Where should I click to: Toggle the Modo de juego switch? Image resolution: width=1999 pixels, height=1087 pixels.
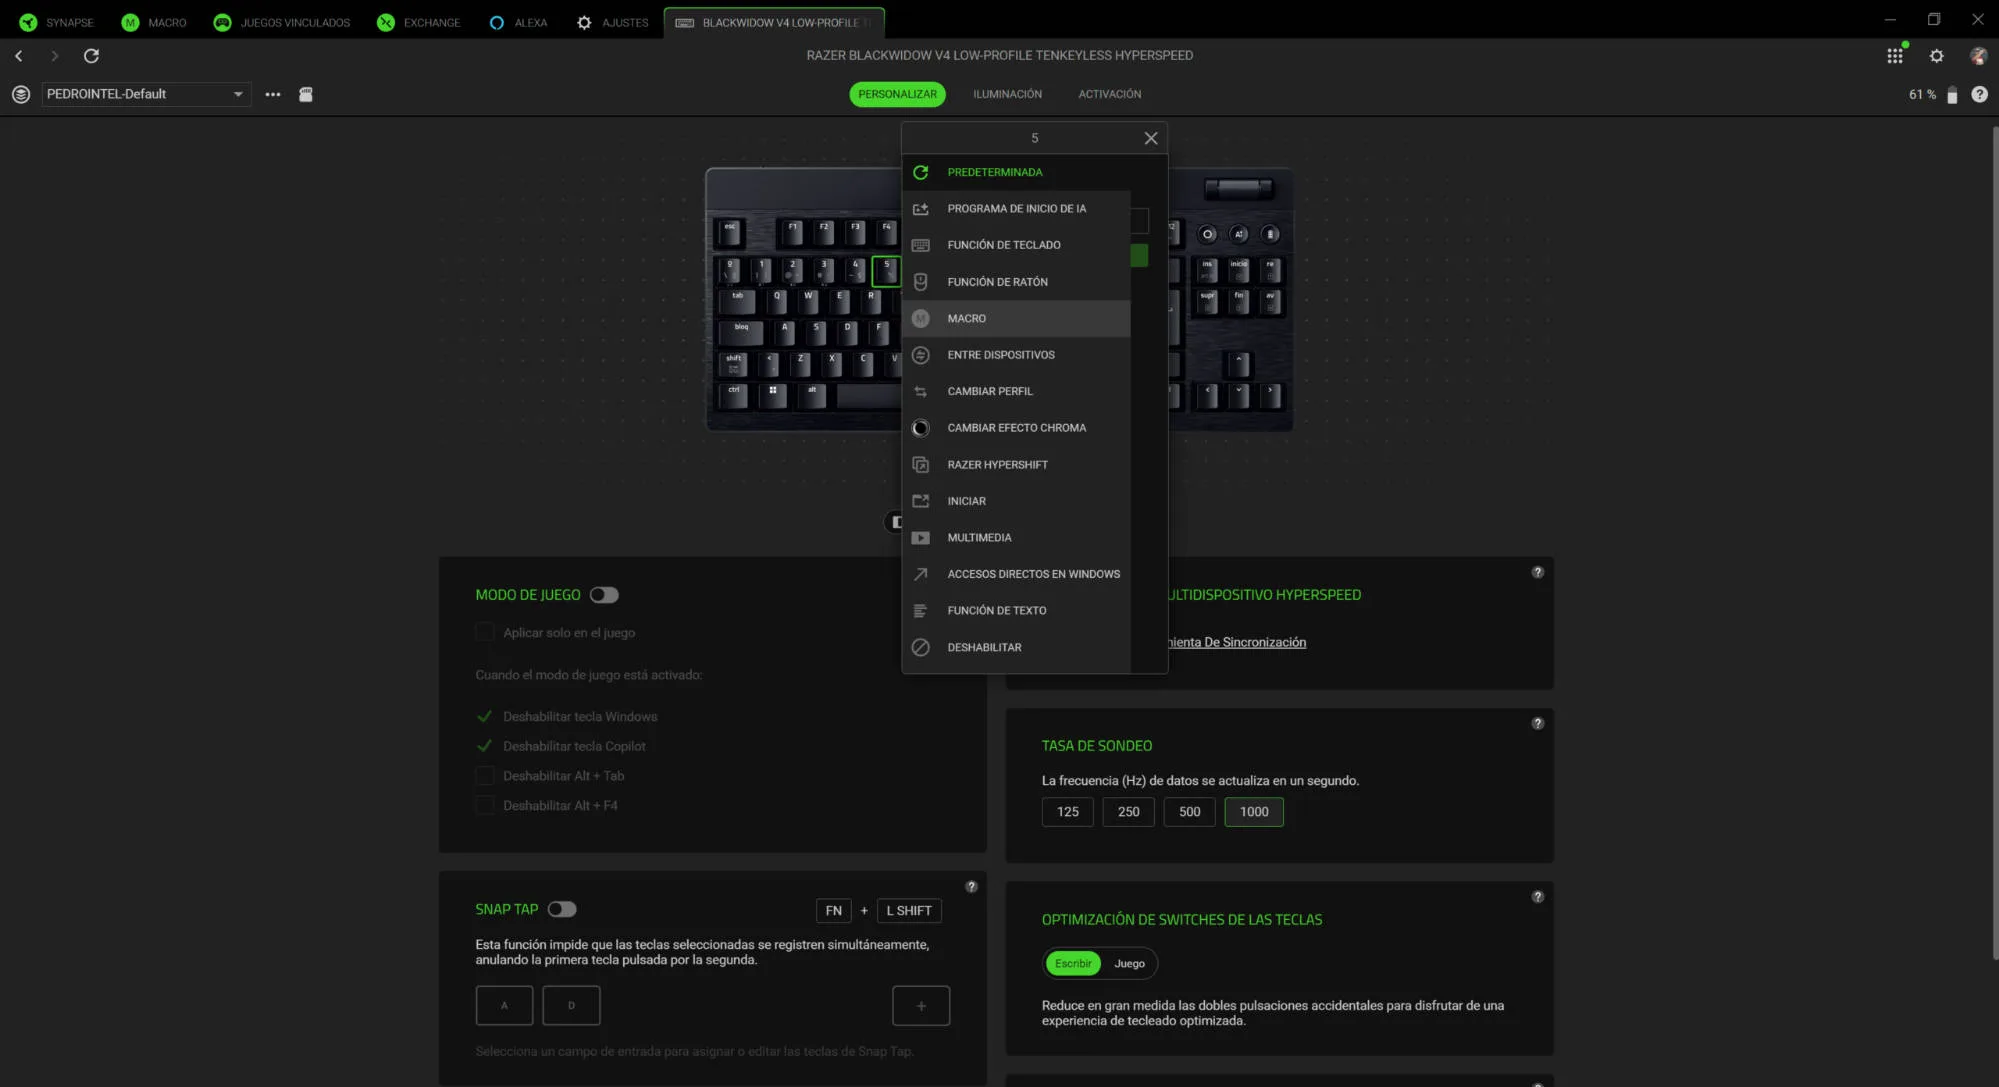click(x=604, y=595)
